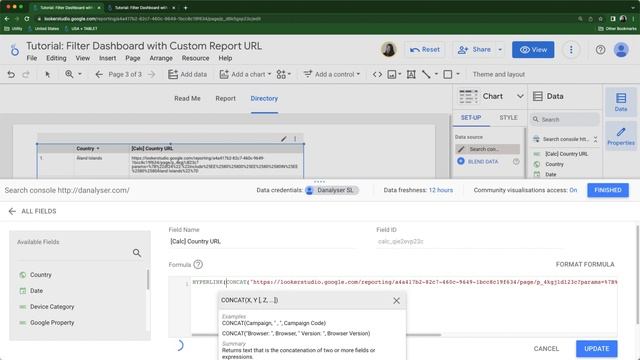The height and width of the screenshot is (360, 640).
Task: Click the 12 hours data freshness link
Action: tap(441, 190)
